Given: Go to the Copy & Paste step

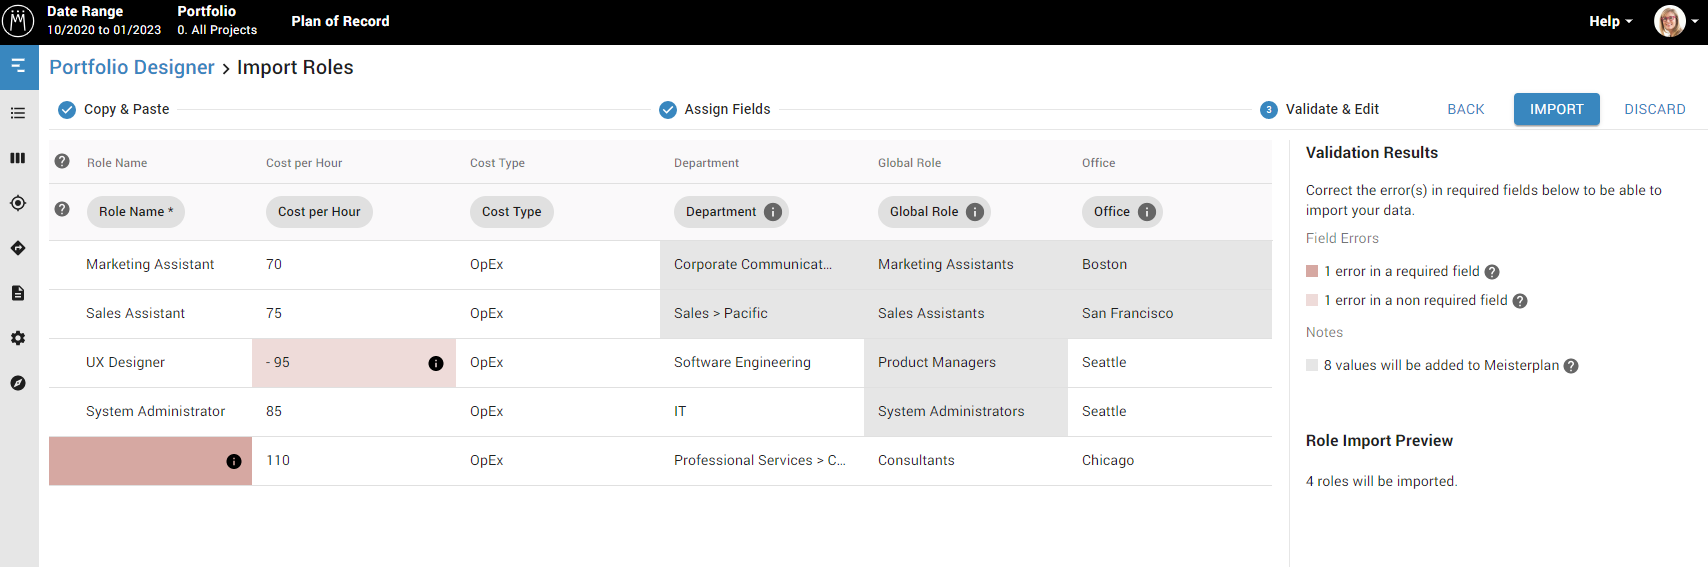Looking at the screenshot, I should (x=114, y=109).
